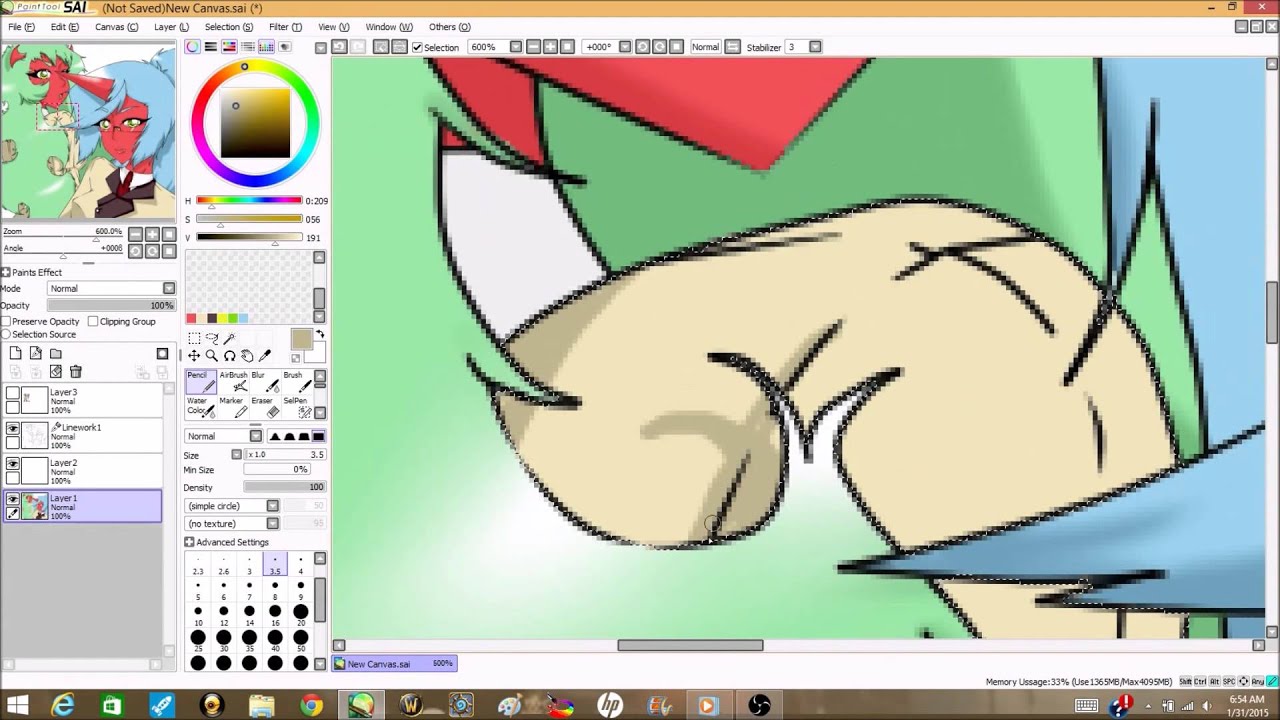Pick the Magic Wand tool
Image resolution: width=1280 pixels, height=720 pixels.
pos(229,338)
